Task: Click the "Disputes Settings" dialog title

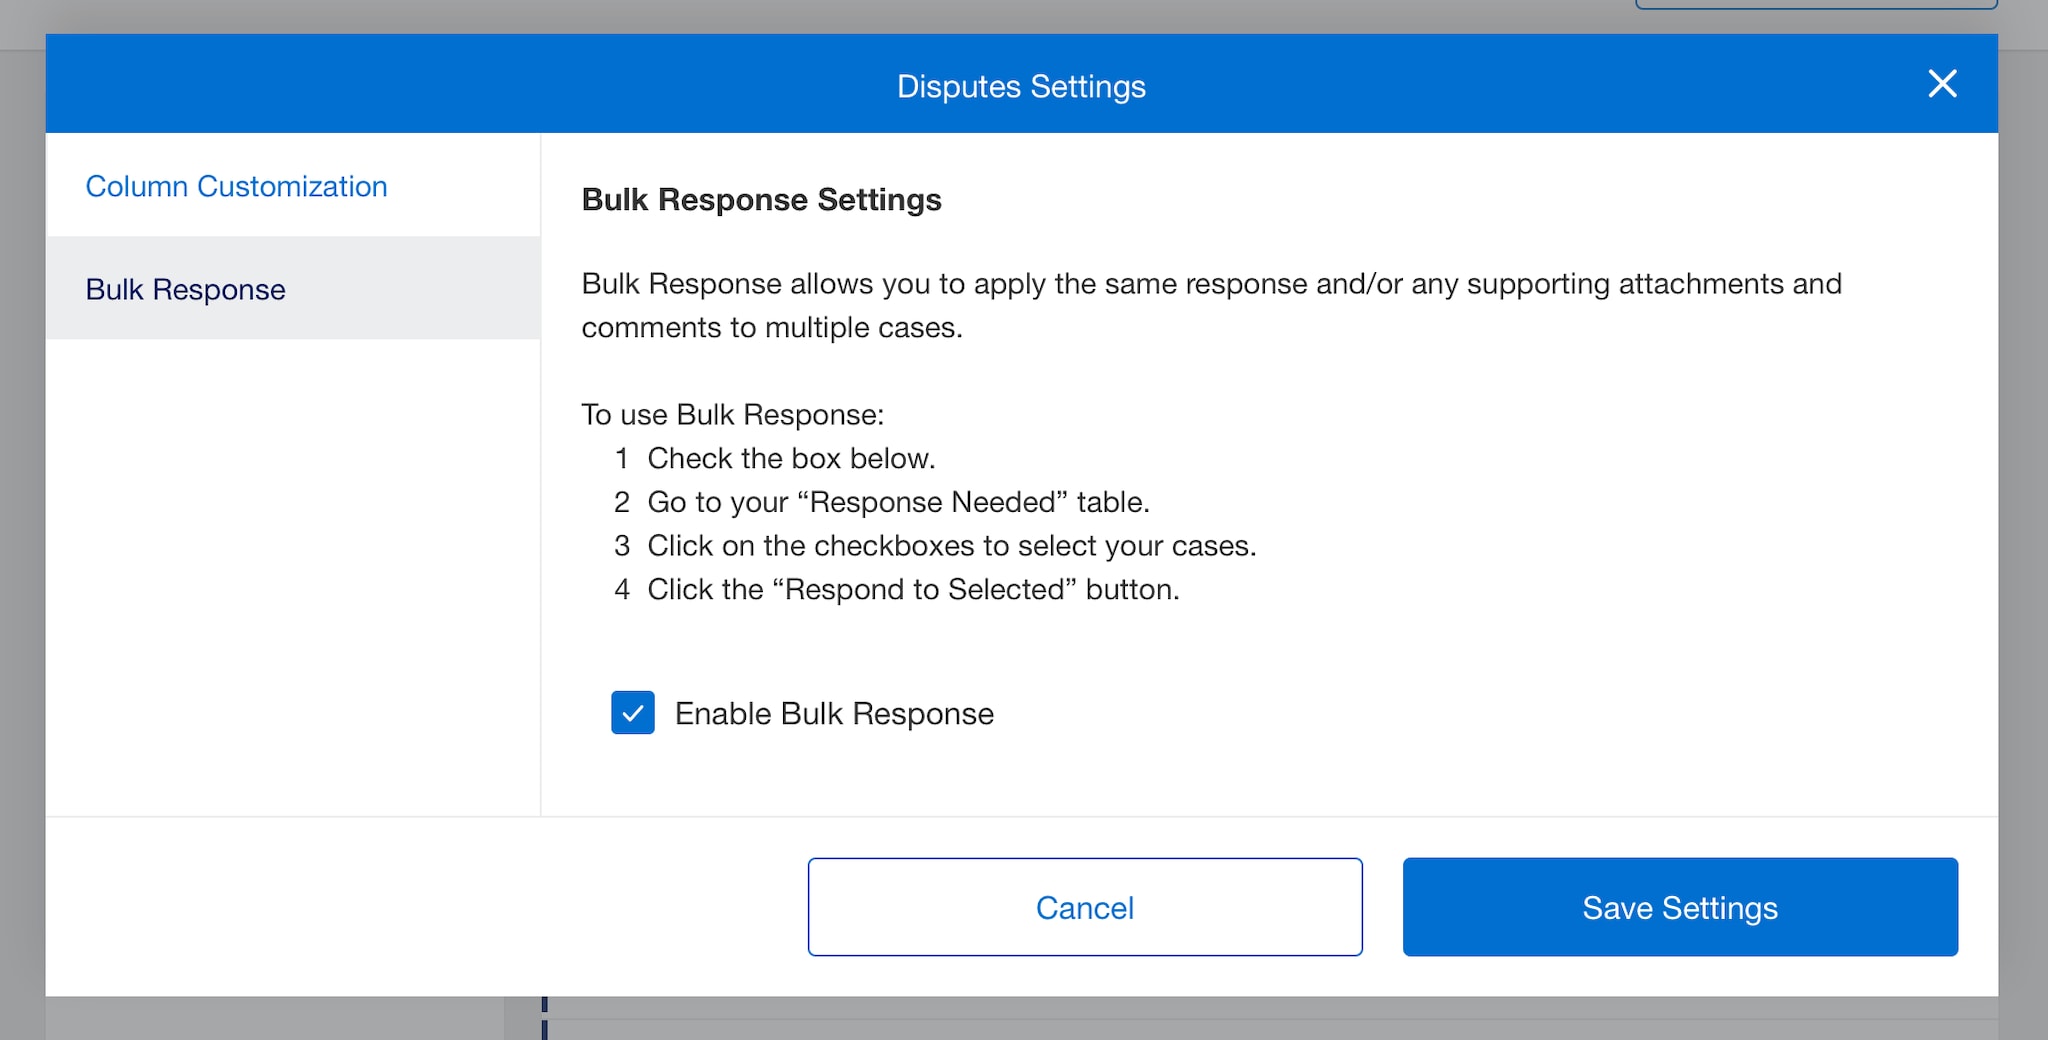Action: 1021,86
